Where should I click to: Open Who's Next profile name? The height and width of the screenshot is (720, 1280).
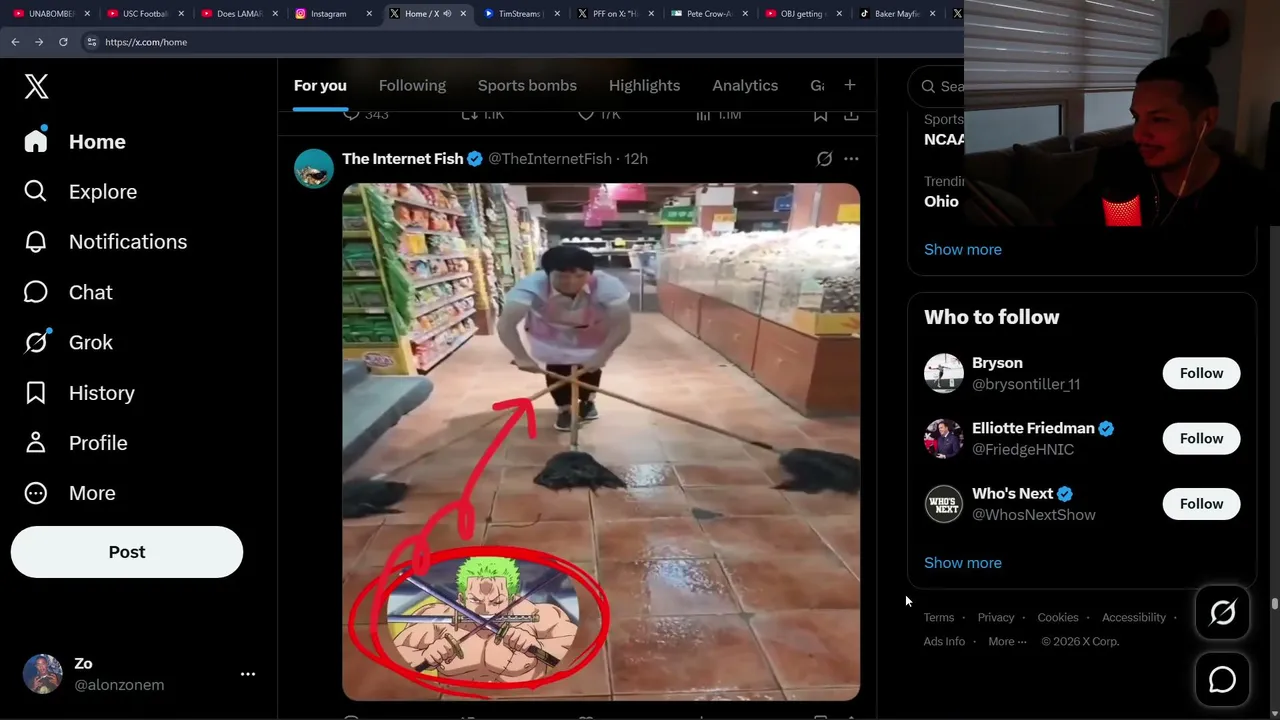(1012, 493)
